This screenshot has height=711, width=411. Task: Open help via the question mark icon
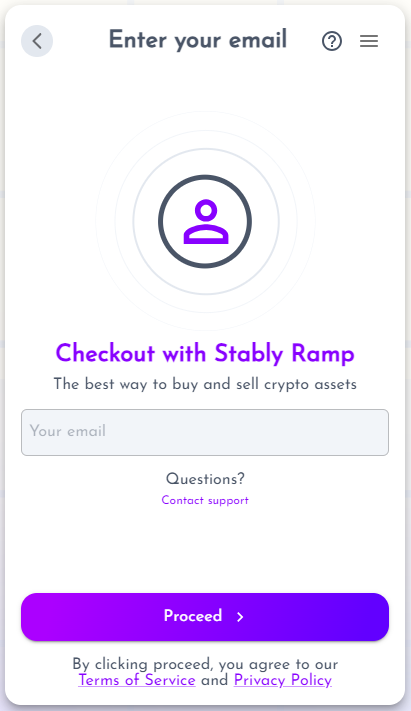332,41
